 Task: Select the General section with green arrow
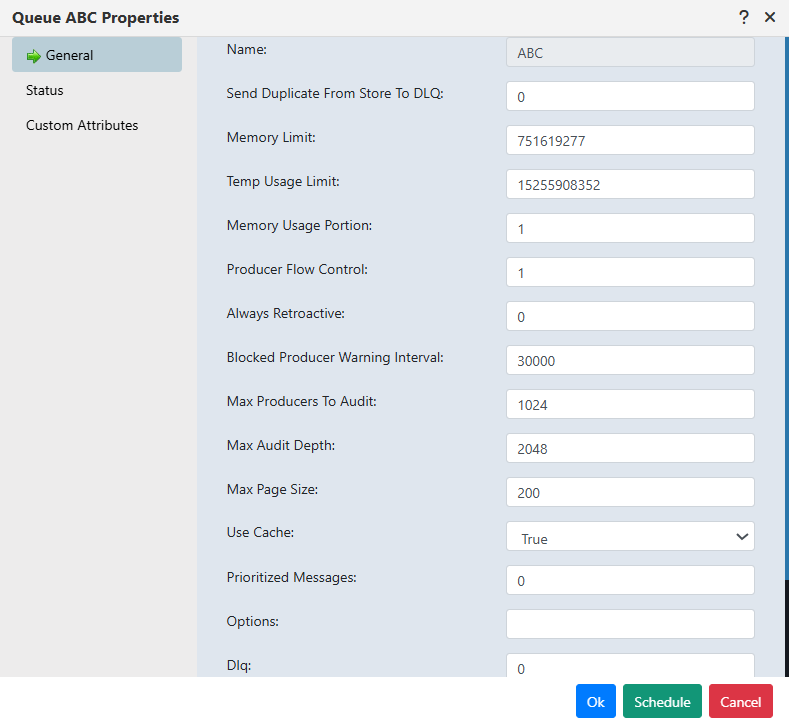pyautogui.click(x=97, y=55)
